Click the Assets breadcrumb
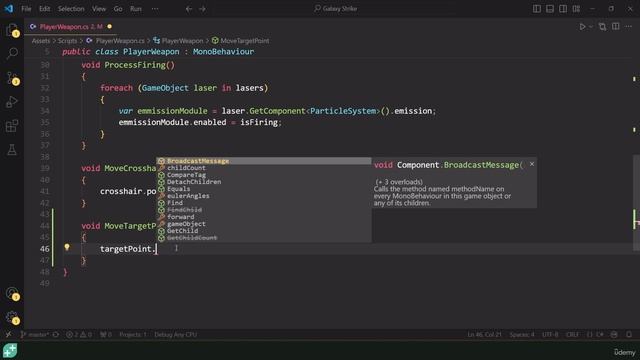Image resolution: width=640 pixels, height=360 pixels. pyautogui.click(x=41, y=41)
